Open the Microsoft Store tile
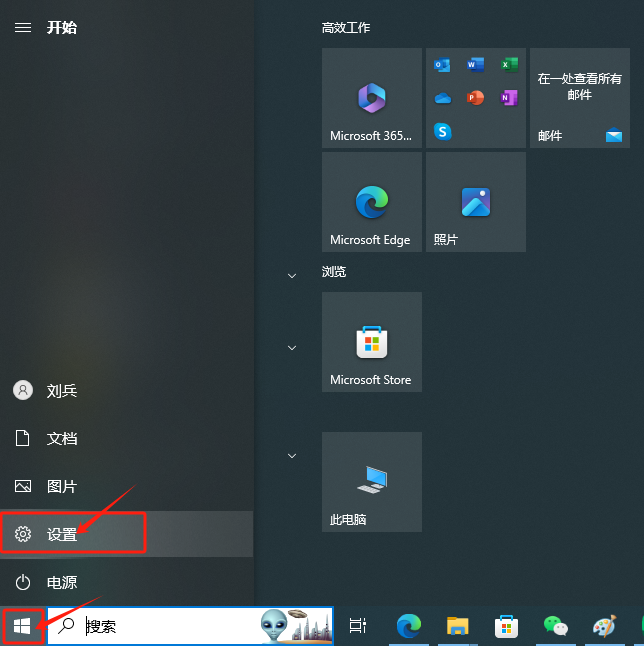Image resolution: width=644 pixels, height=646 pixels. [371, 342]
